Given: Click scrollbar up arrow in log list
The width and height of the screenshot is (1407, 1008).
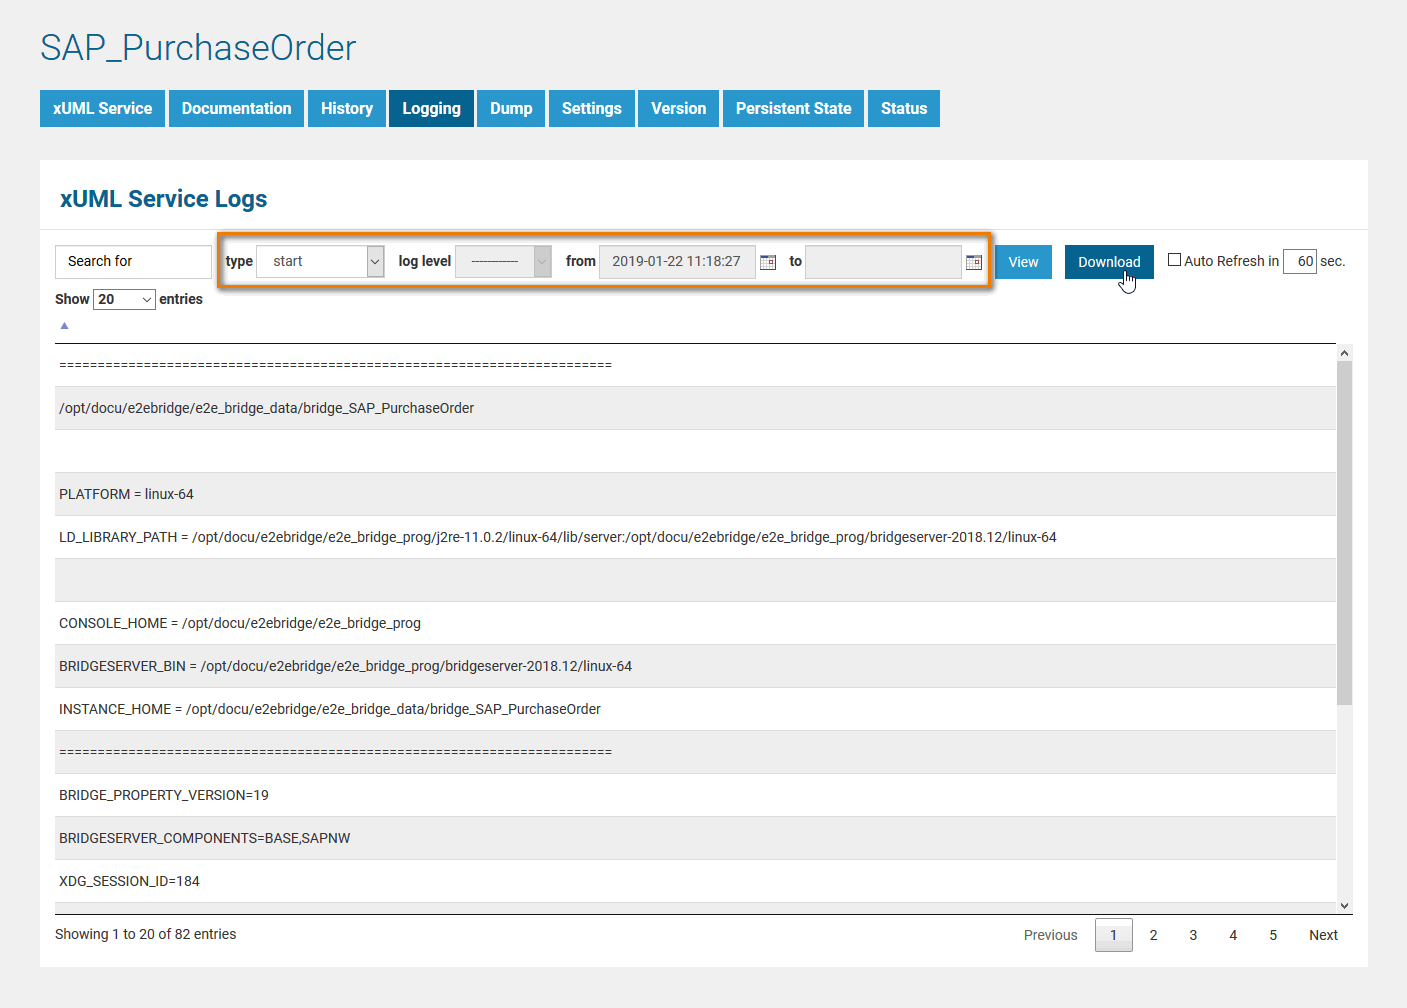Looking at the screenshot, I should pos(1344,353).
